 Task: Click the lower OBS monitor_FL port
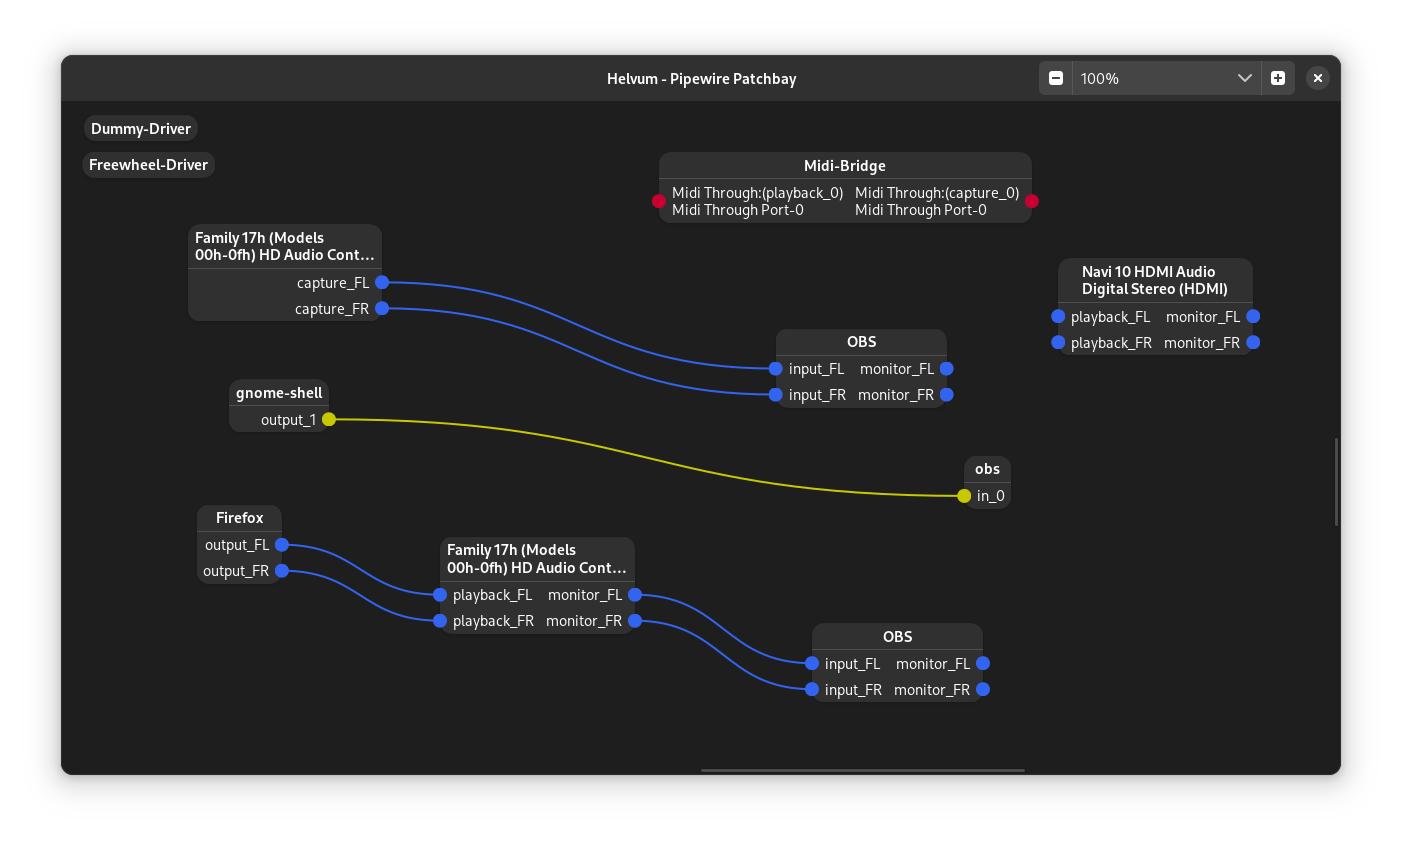click(x=983, y=664)
